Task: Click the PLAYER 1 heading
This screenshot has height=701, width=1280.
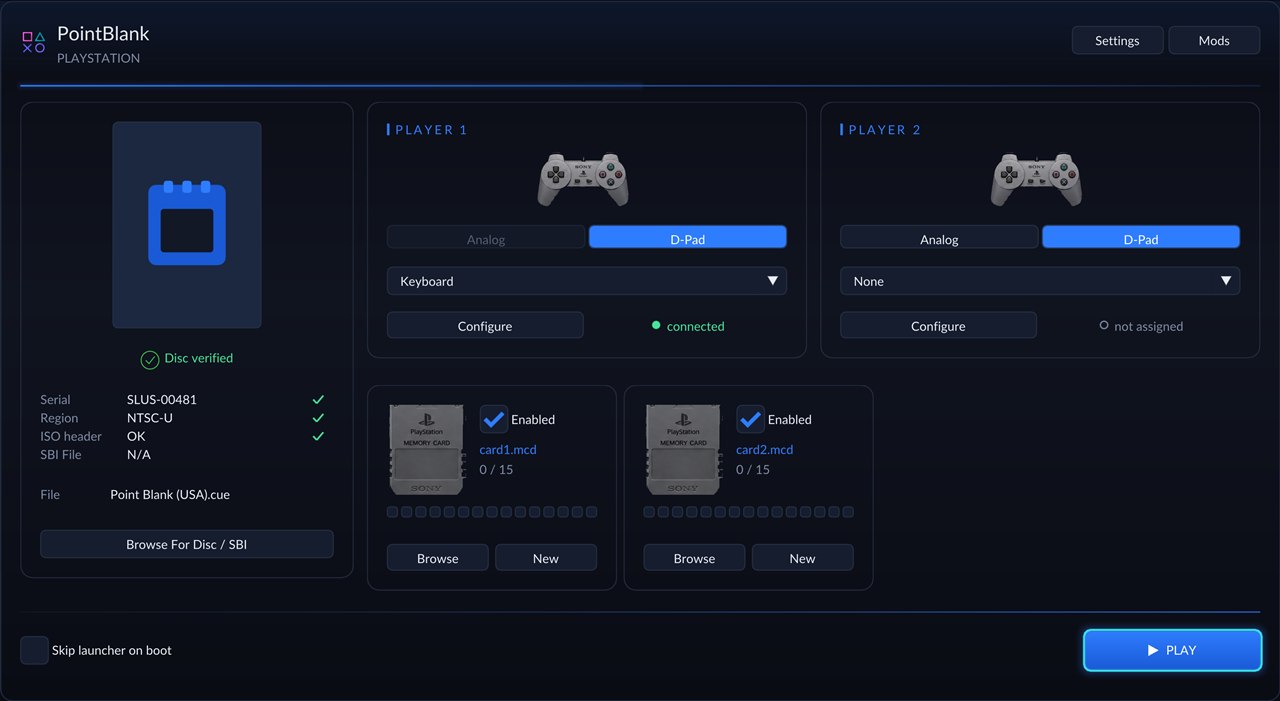Action: pos(432,130)
